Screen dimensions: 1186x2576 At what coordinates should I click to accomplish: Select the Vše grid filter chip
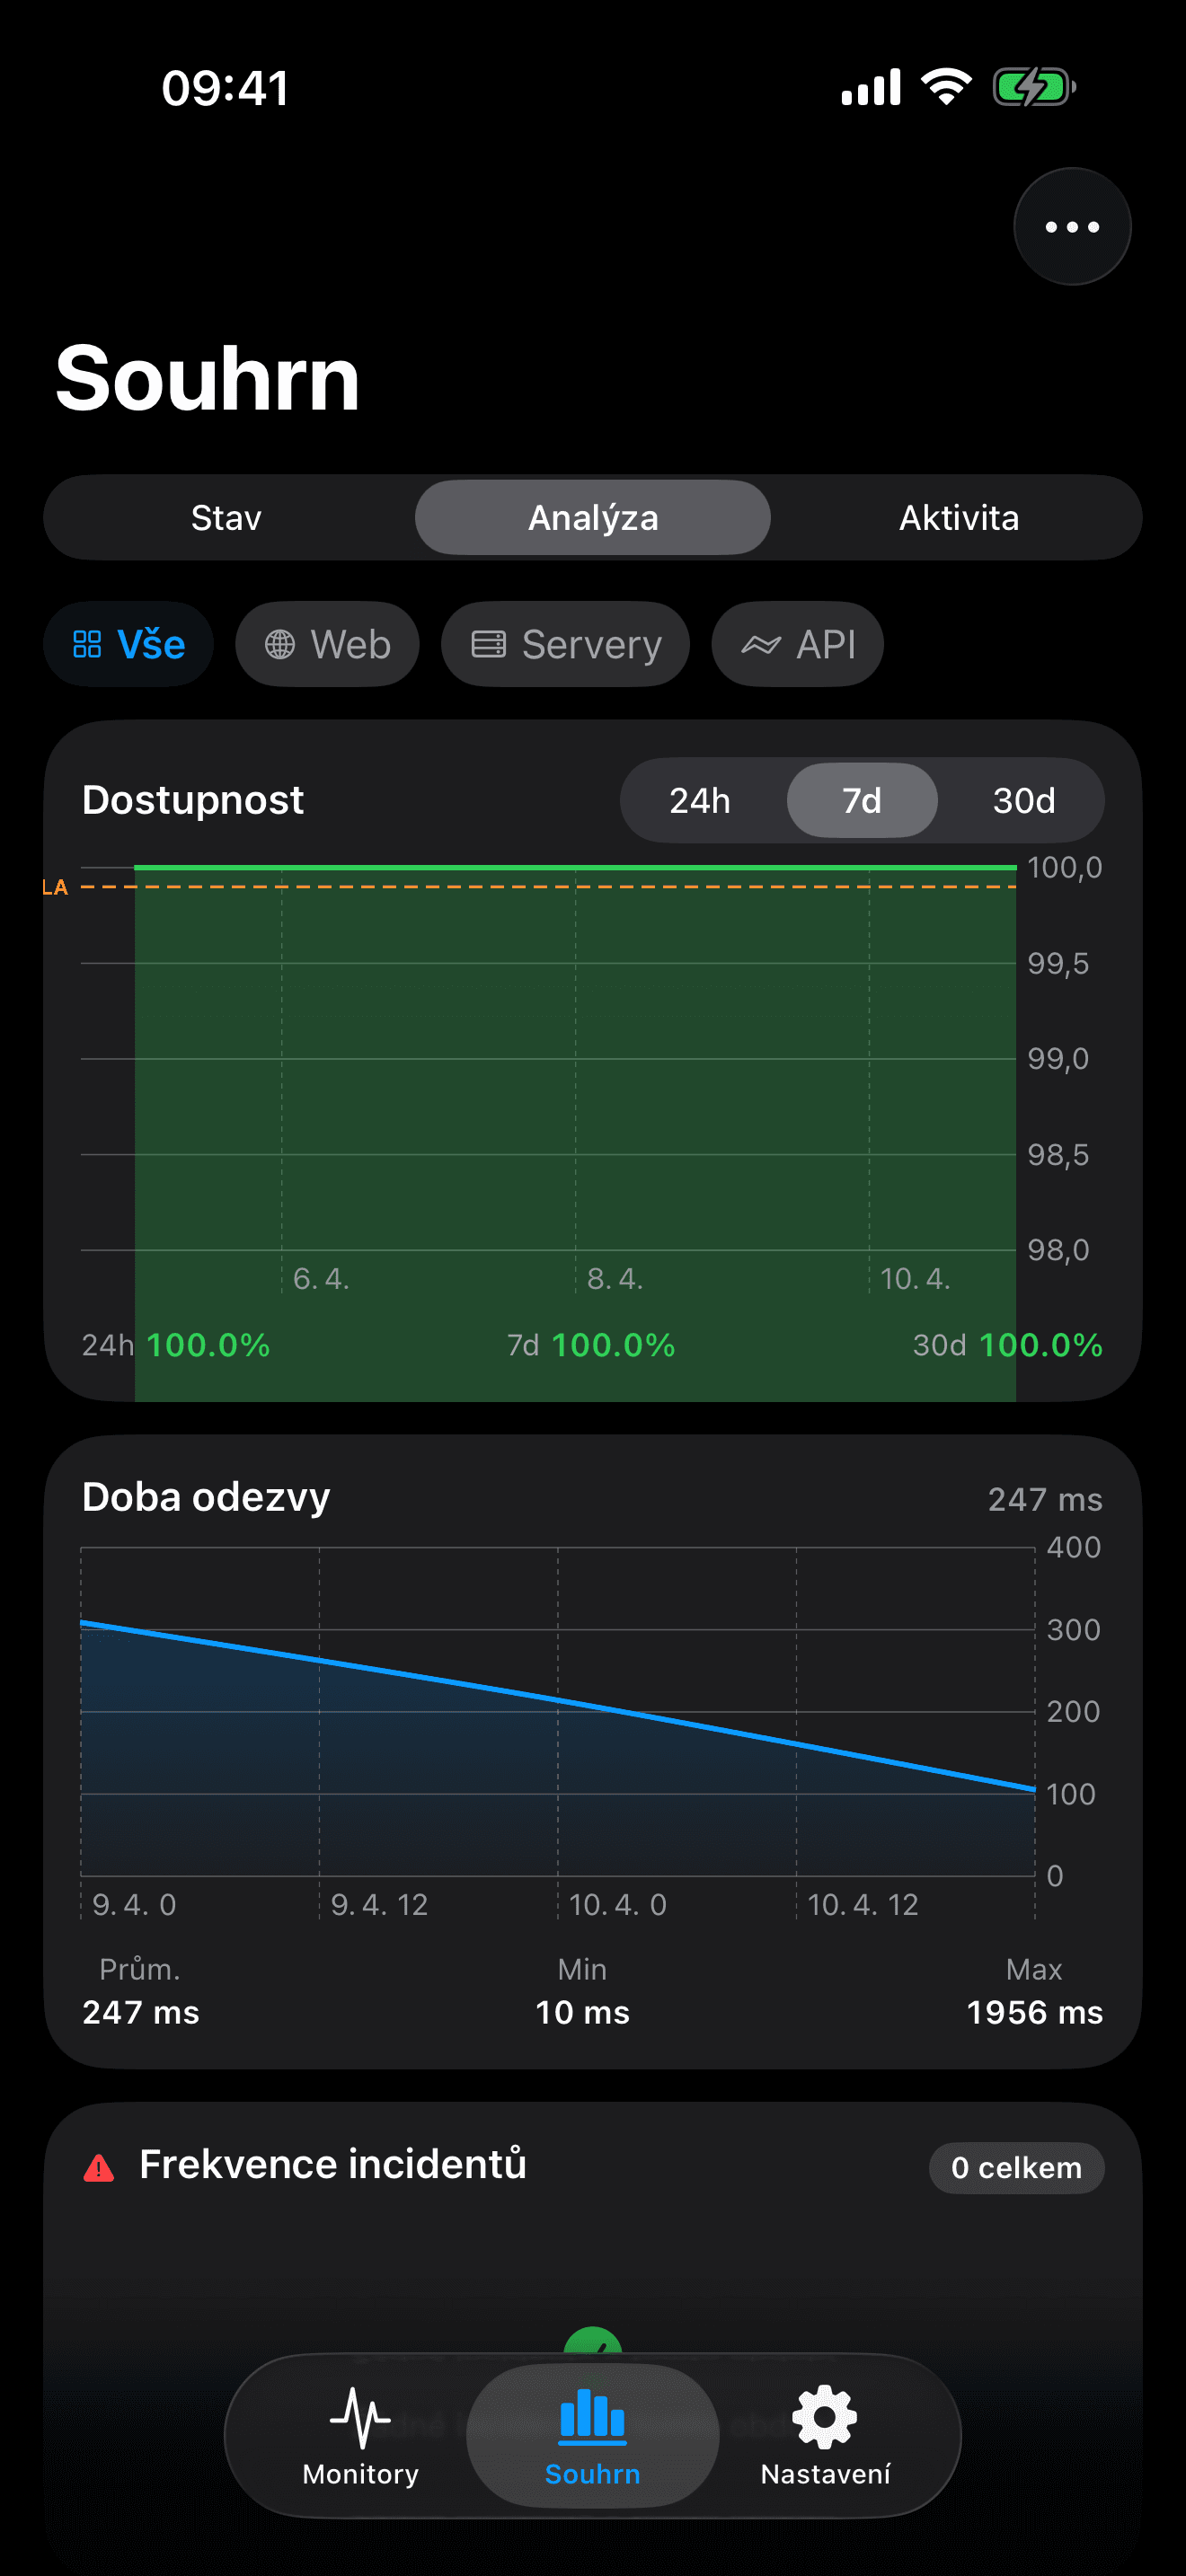[x=128, y=644]
